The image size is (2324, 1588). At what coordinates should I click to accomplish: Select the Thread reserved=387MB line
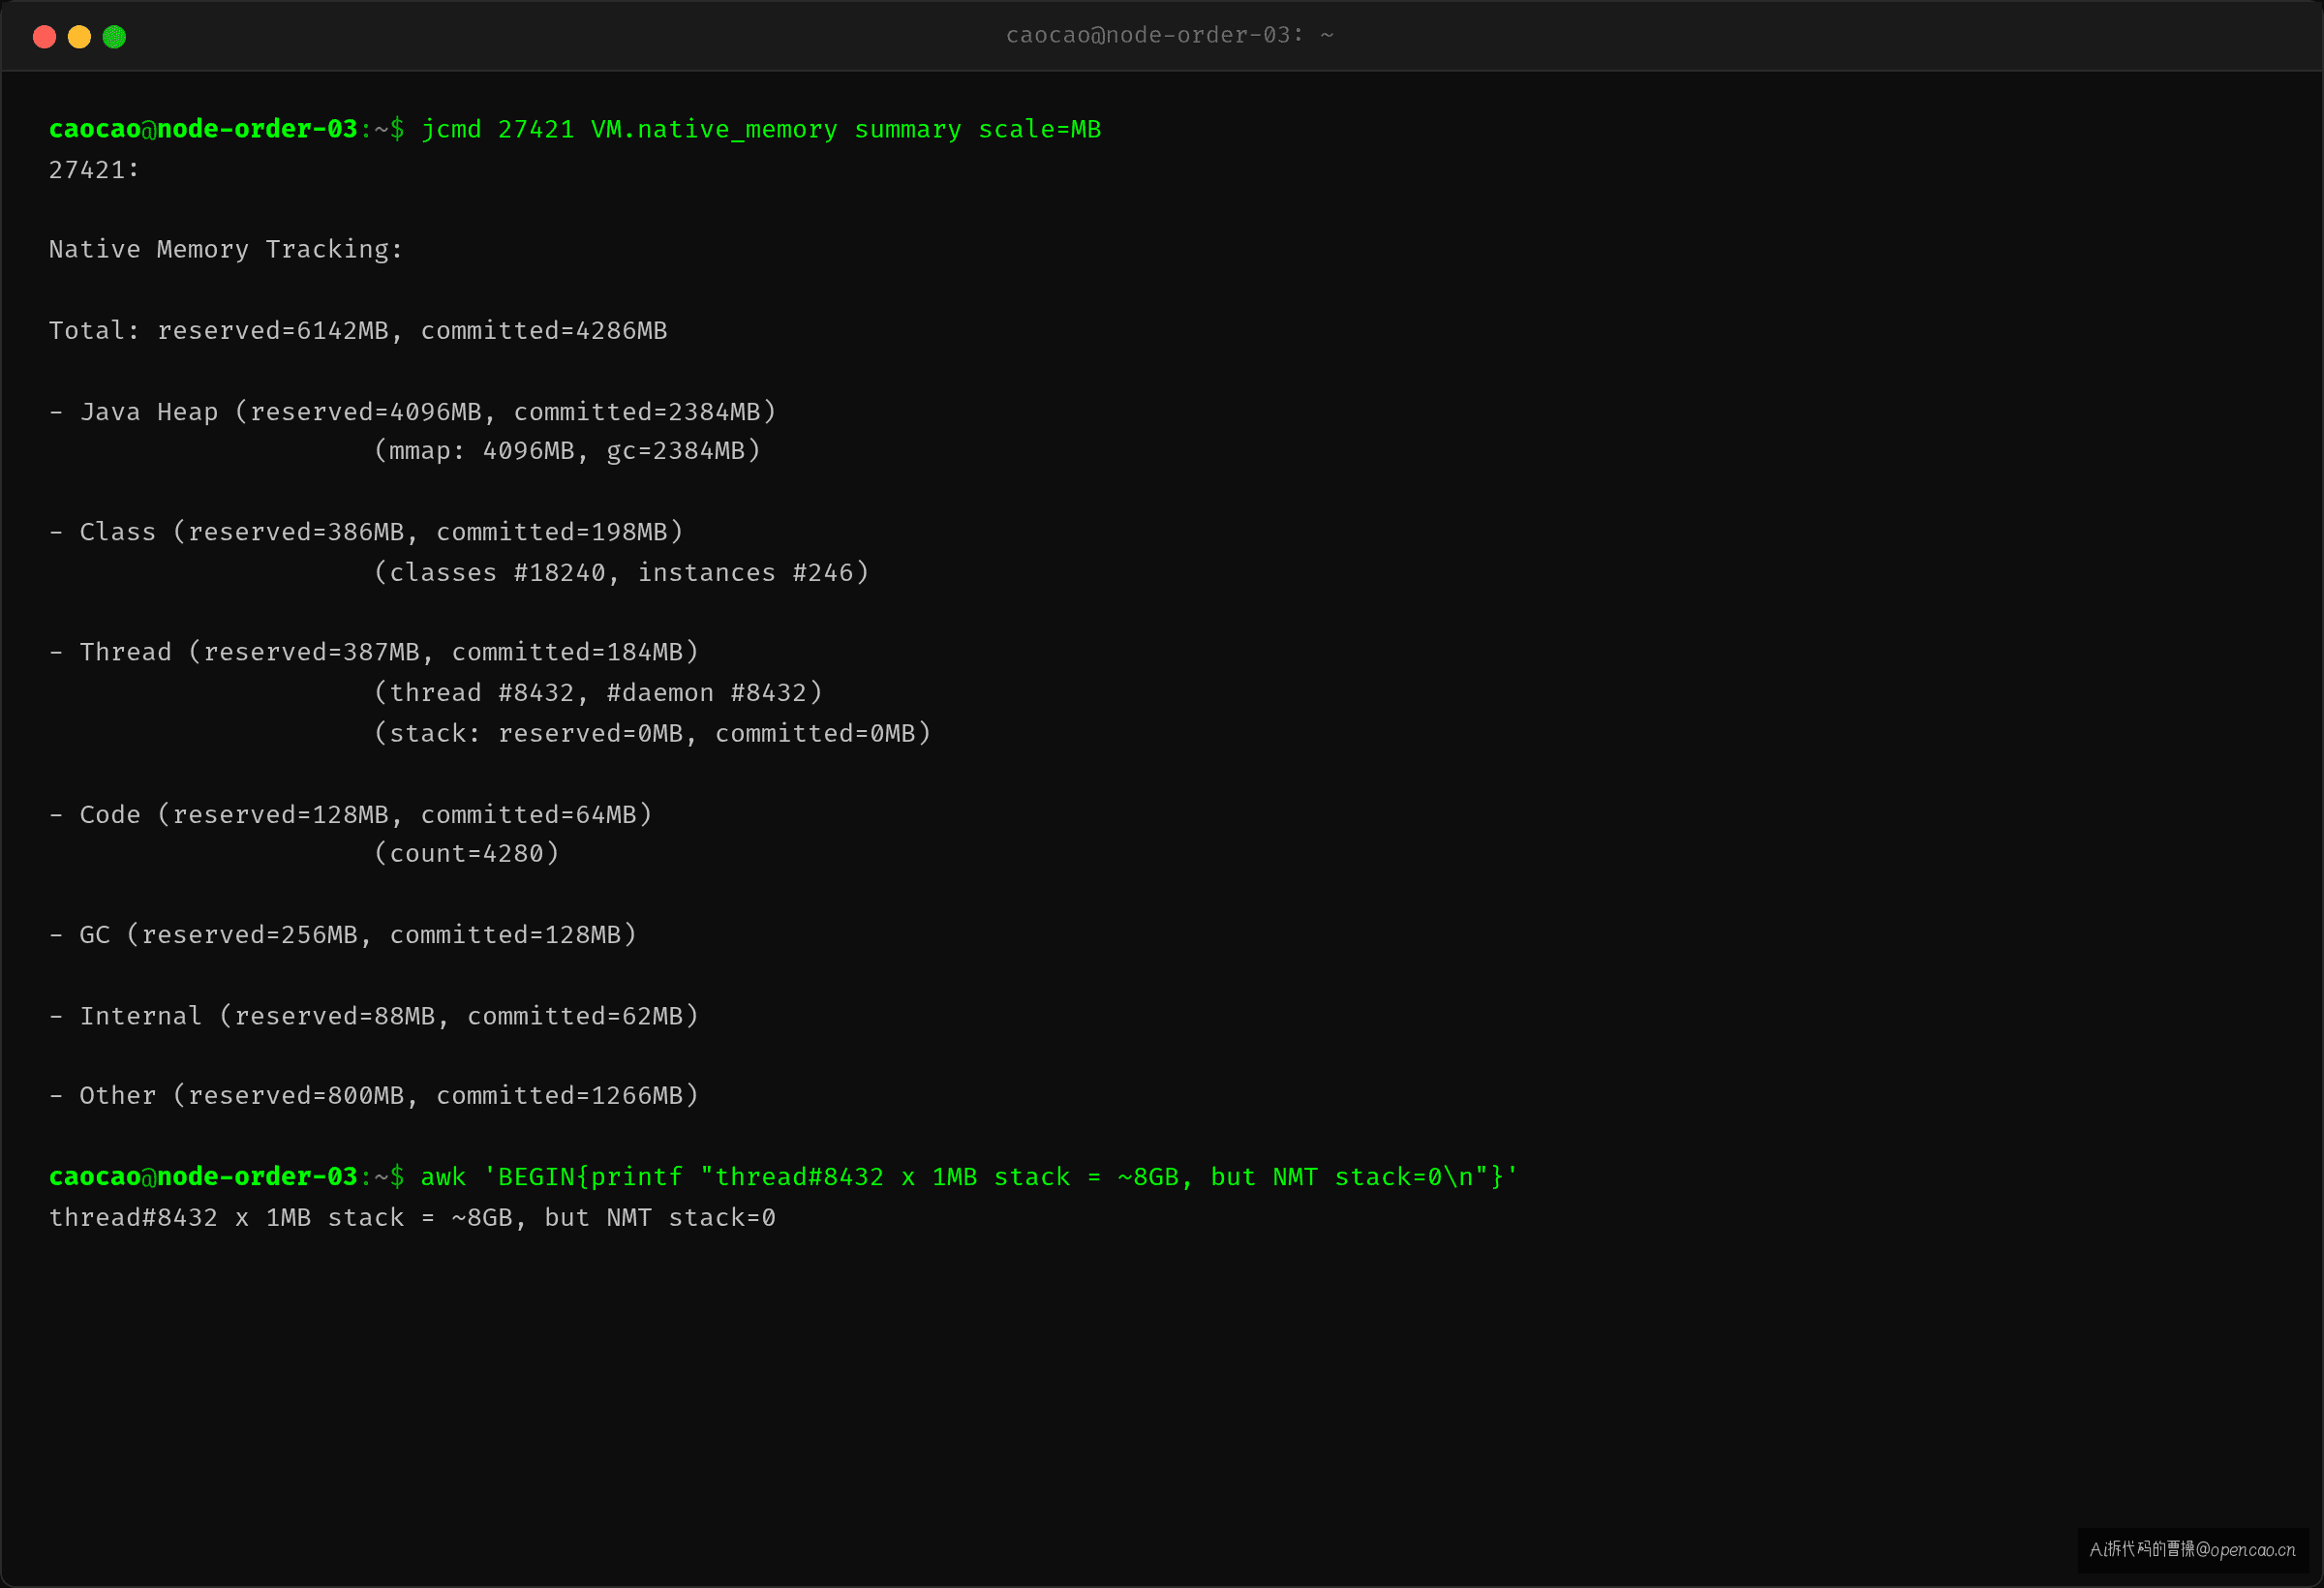click(x=374, y=651)
